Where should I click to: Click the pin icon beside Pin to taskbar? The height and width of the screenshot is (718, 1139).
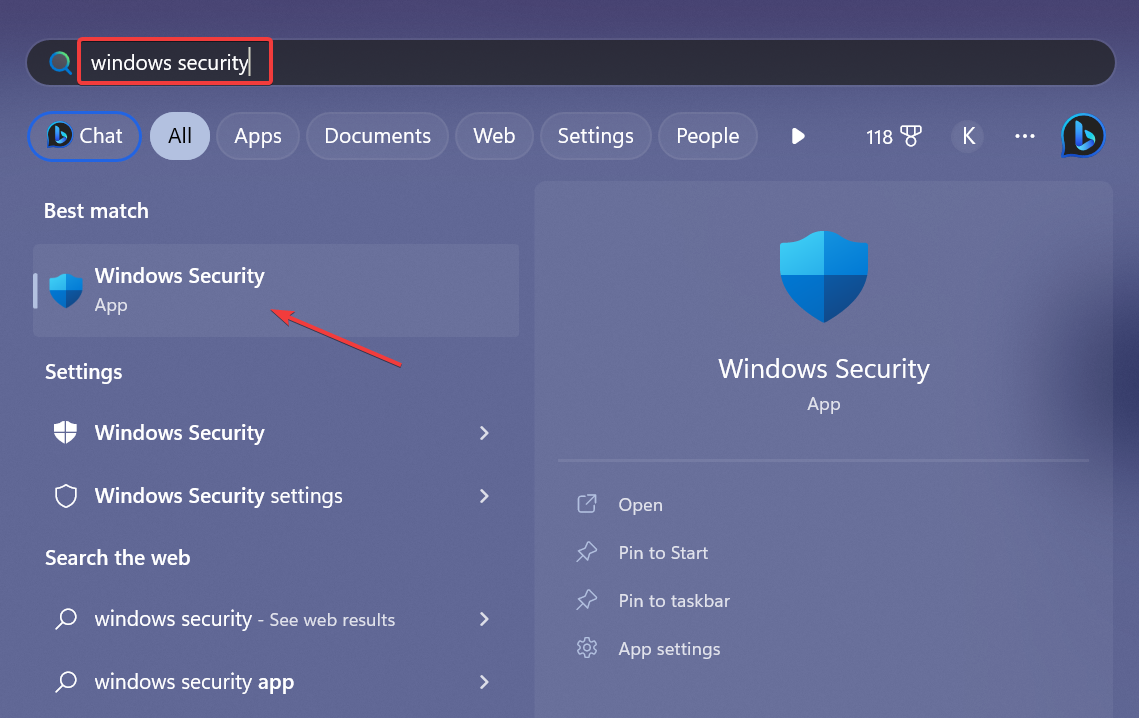(x=587, y=600)
